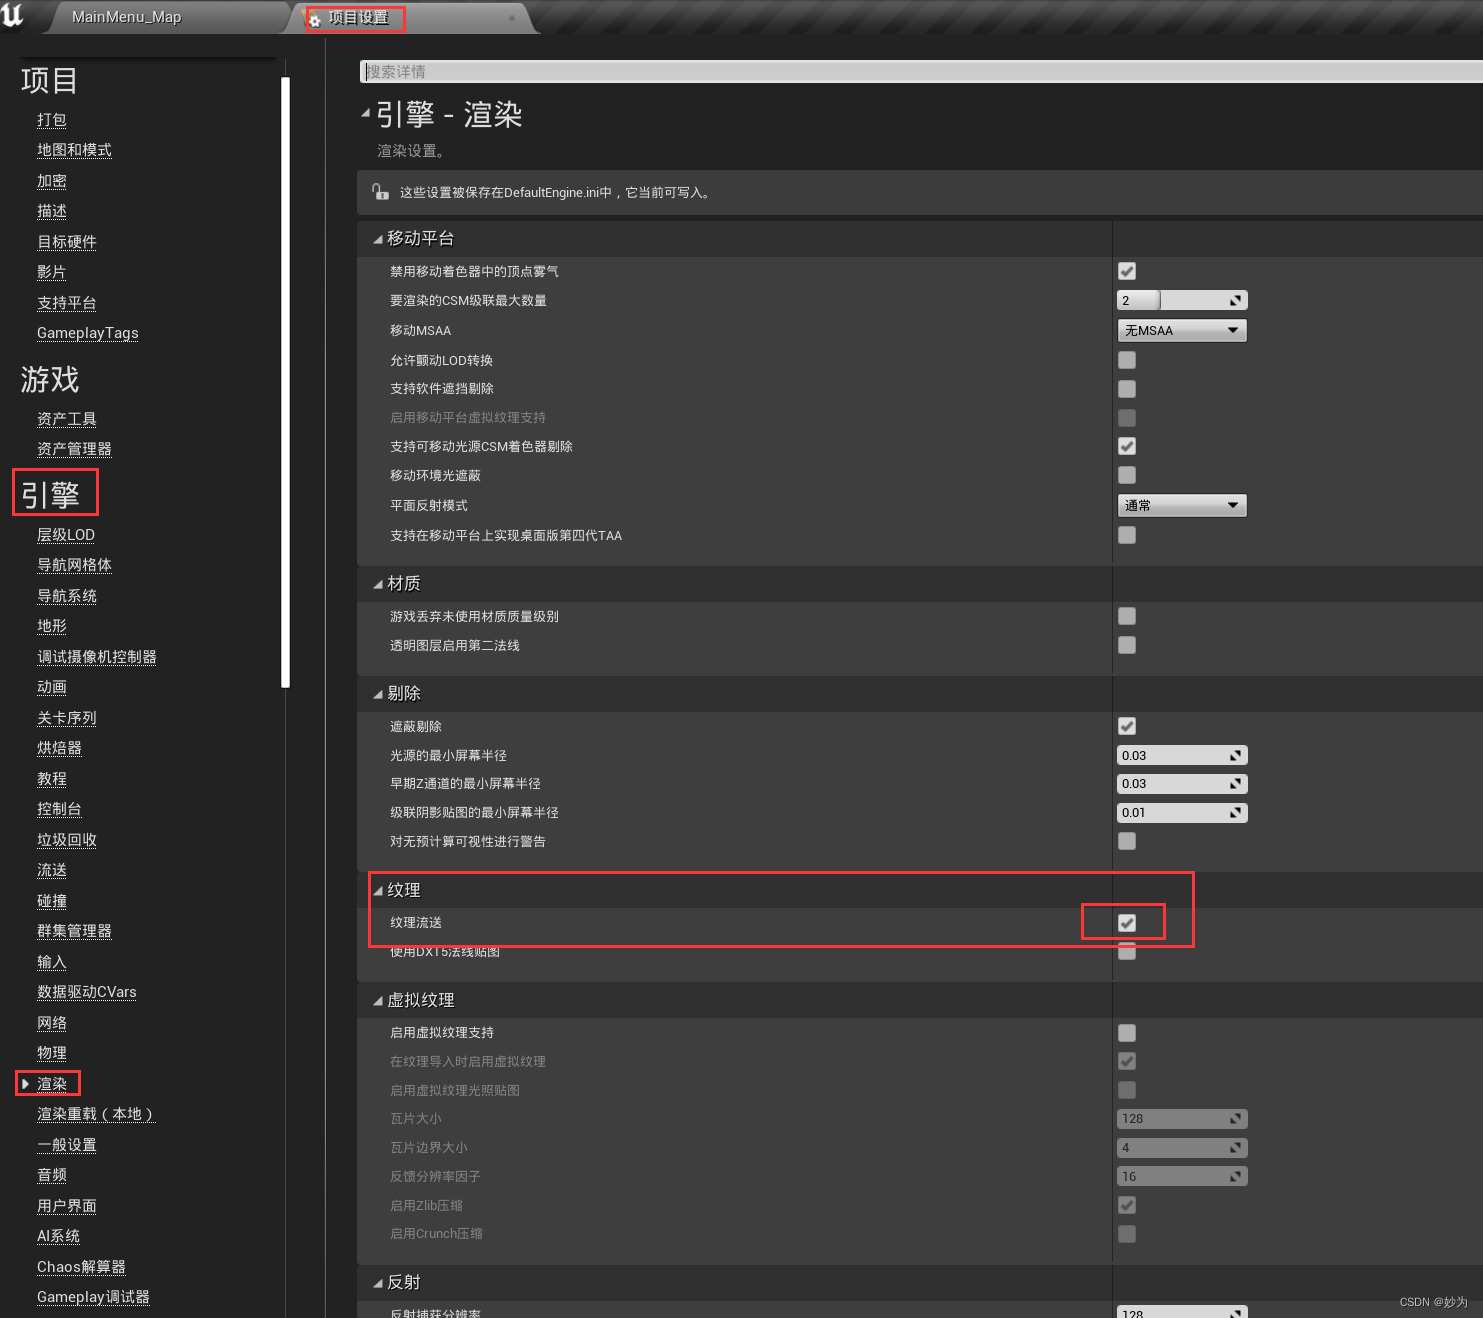Viewport: 1483px width, 1318px height.
Task: Click the 要渲染的CSM级联最大数量 slider field
Action: [1182, 301]
